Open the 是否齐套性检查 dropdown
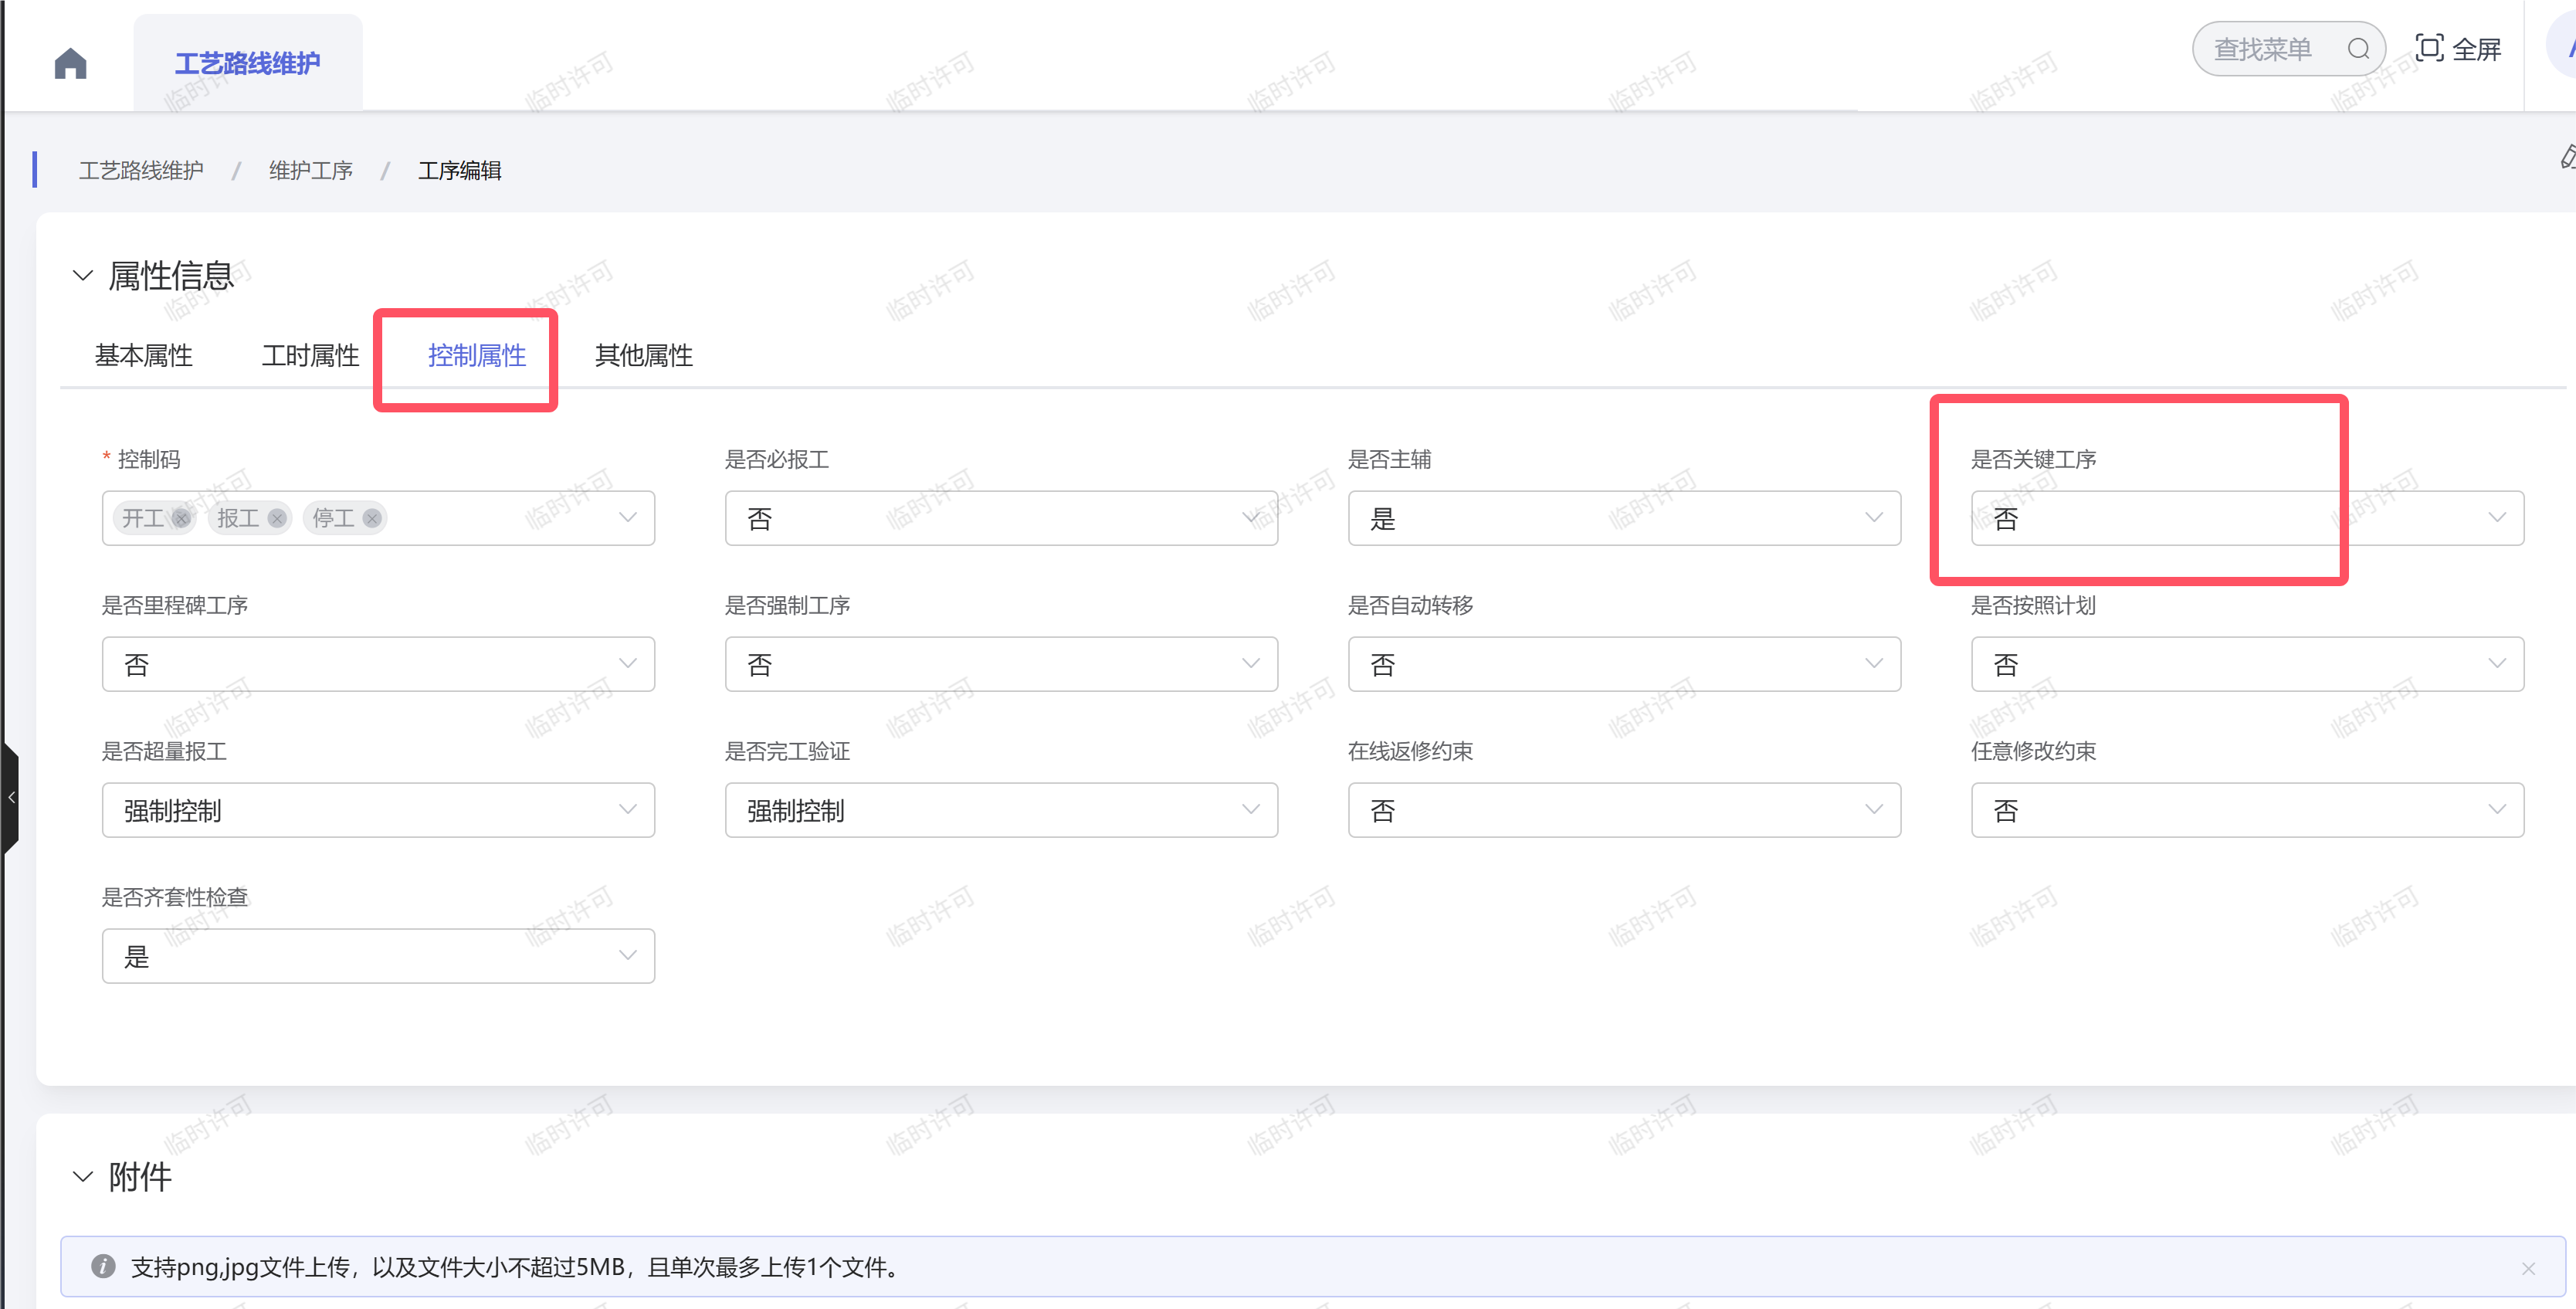Image resolution: width=2576 pixels, height=1309 pixels. (378, 956)
